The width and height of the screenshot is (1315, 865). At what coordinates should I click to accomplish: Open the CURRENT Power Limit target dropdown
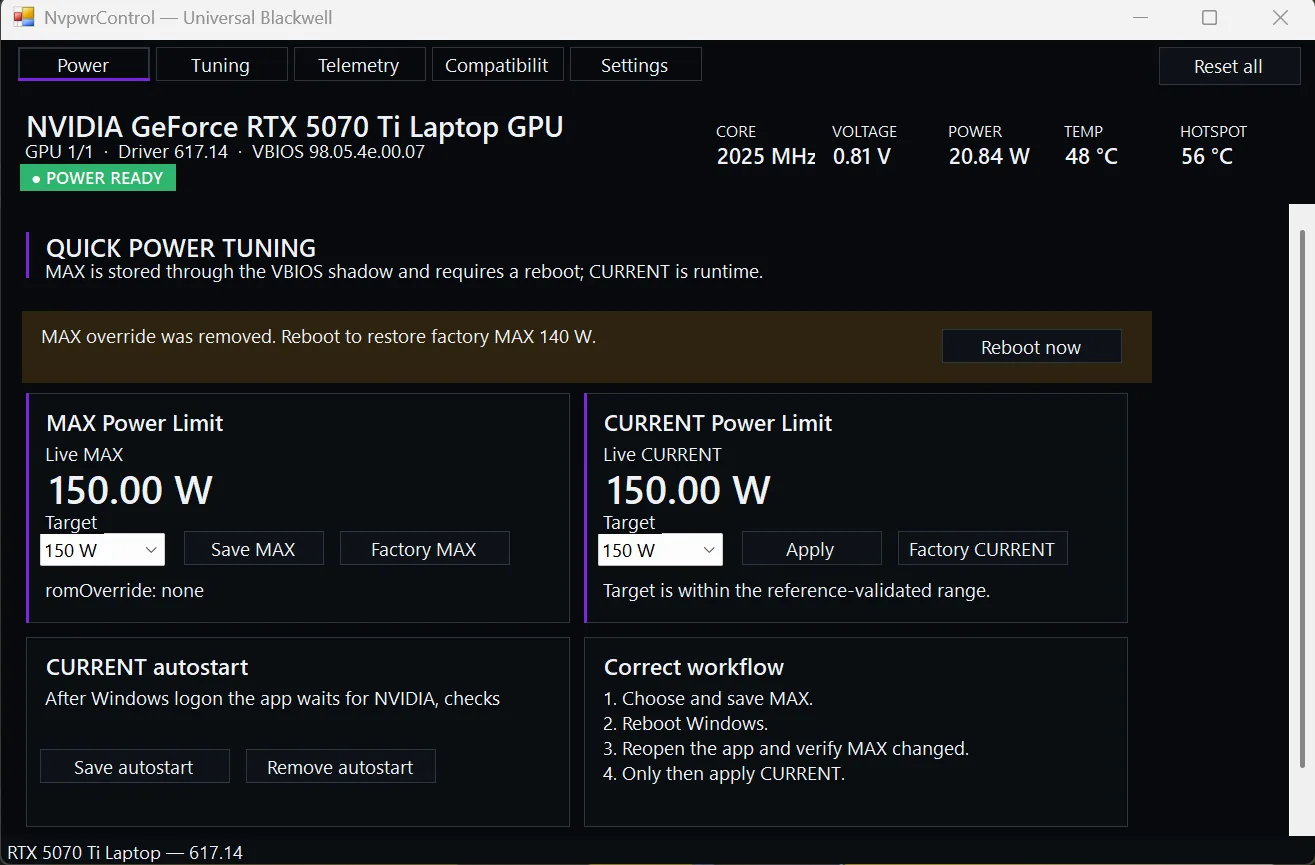click(660, 550)
